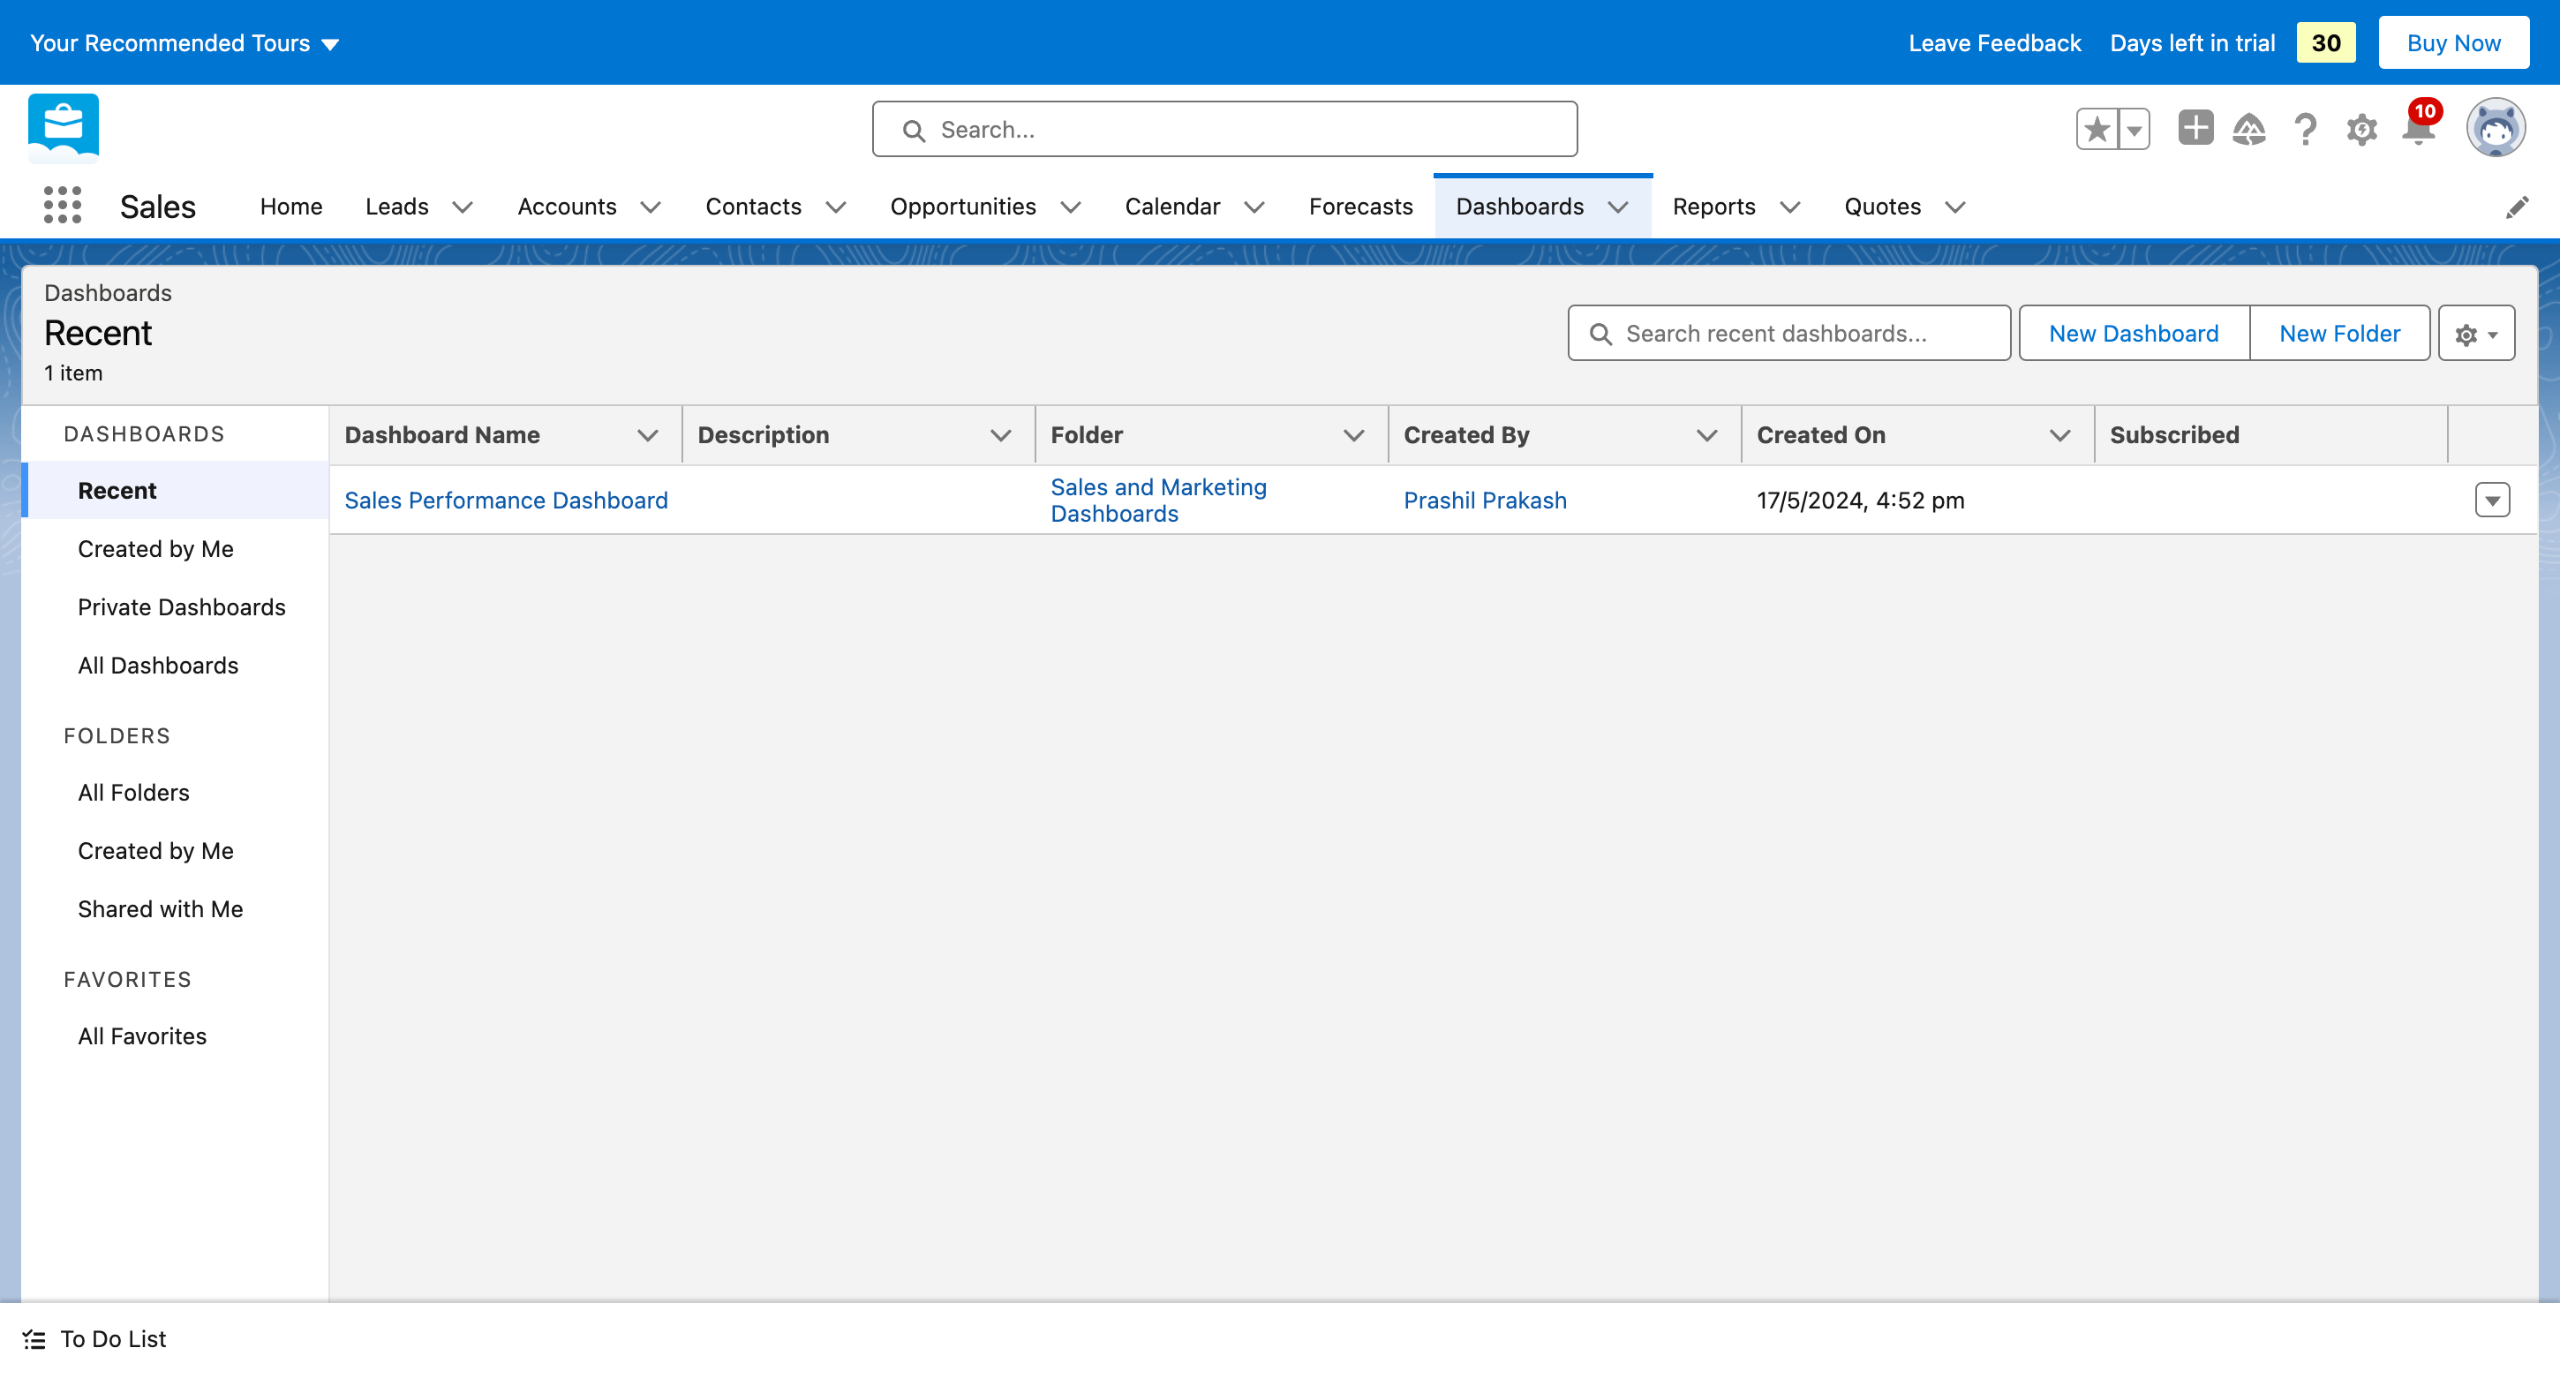
Task: Open the user profile avatar
Action: pos(2495,128)
